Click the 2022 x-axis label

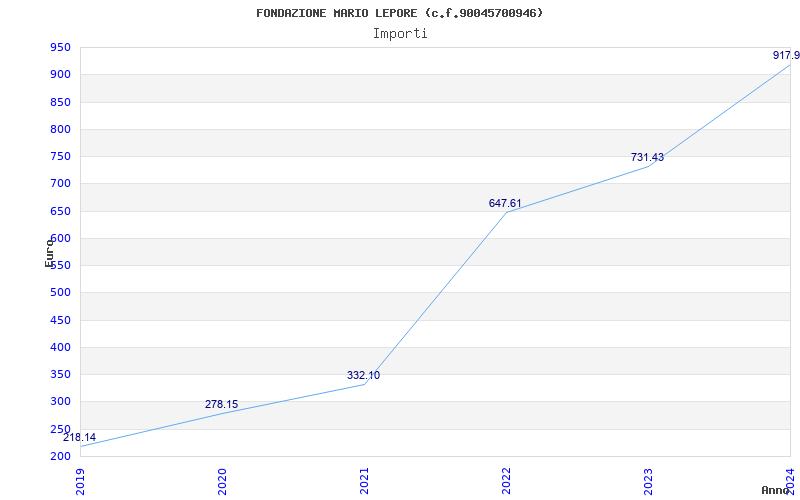(x=506, y=482)
